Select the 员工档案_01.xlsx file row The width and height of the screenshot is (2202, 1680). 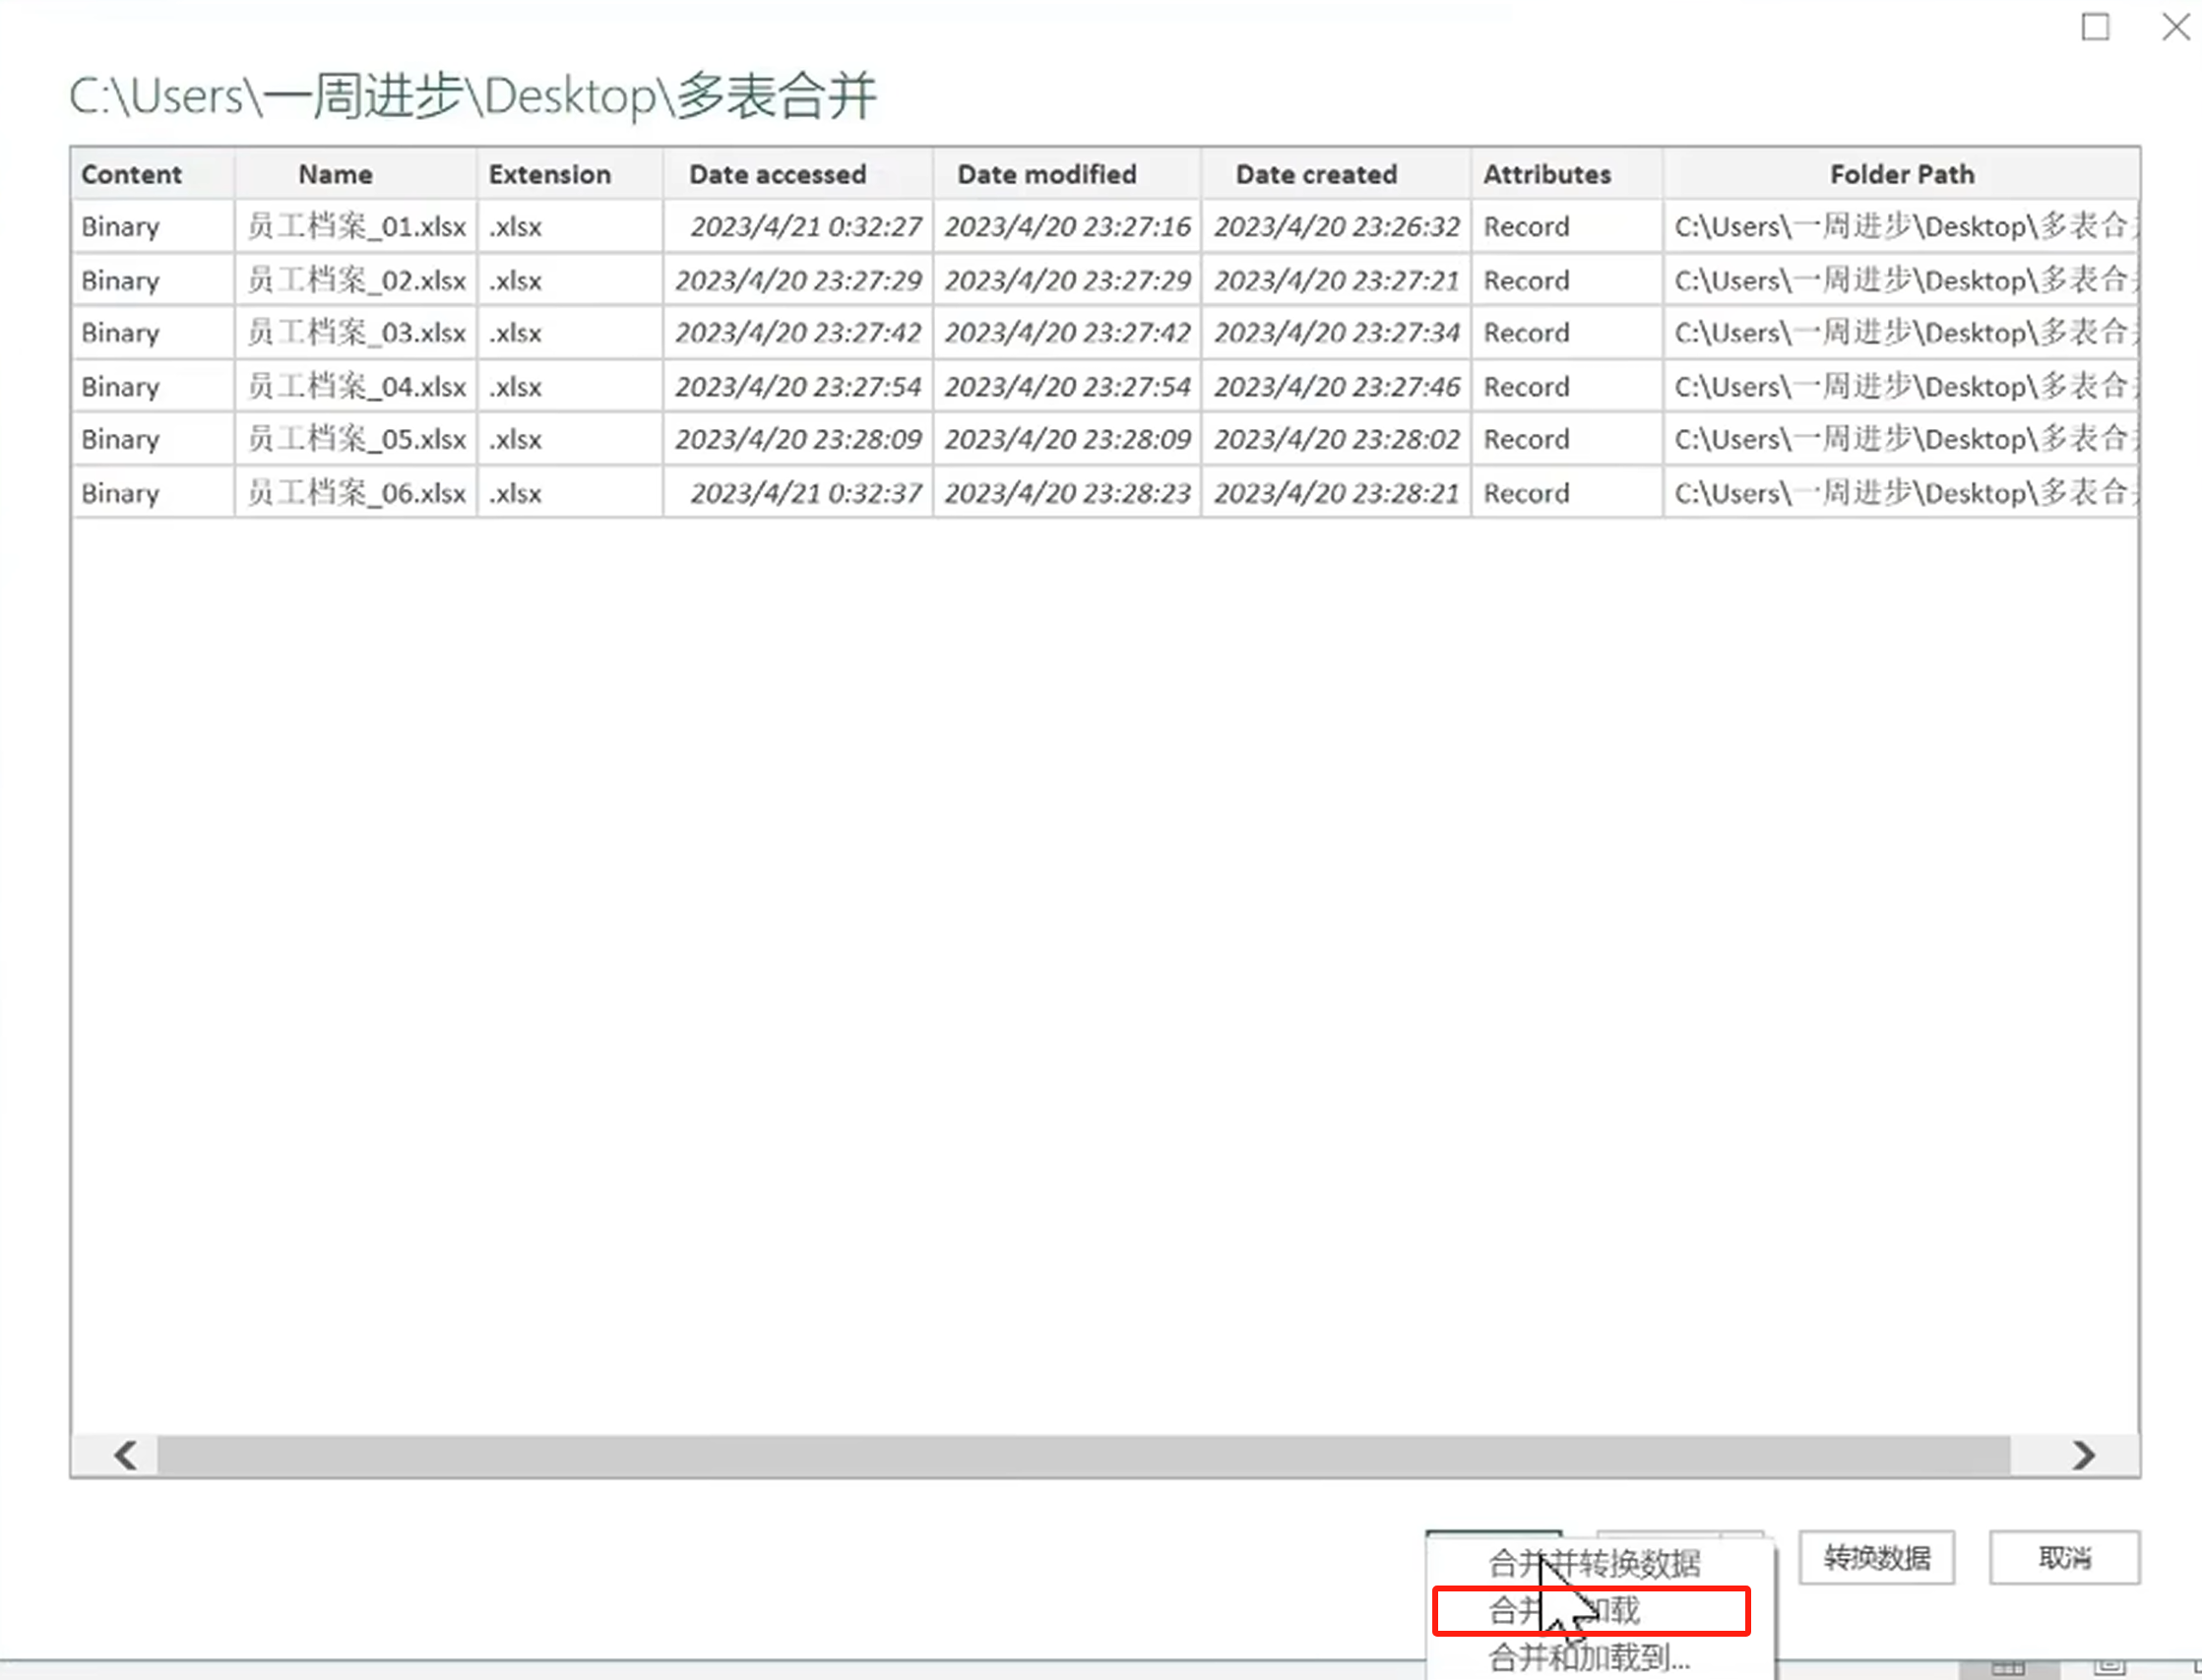click(356, 227)
